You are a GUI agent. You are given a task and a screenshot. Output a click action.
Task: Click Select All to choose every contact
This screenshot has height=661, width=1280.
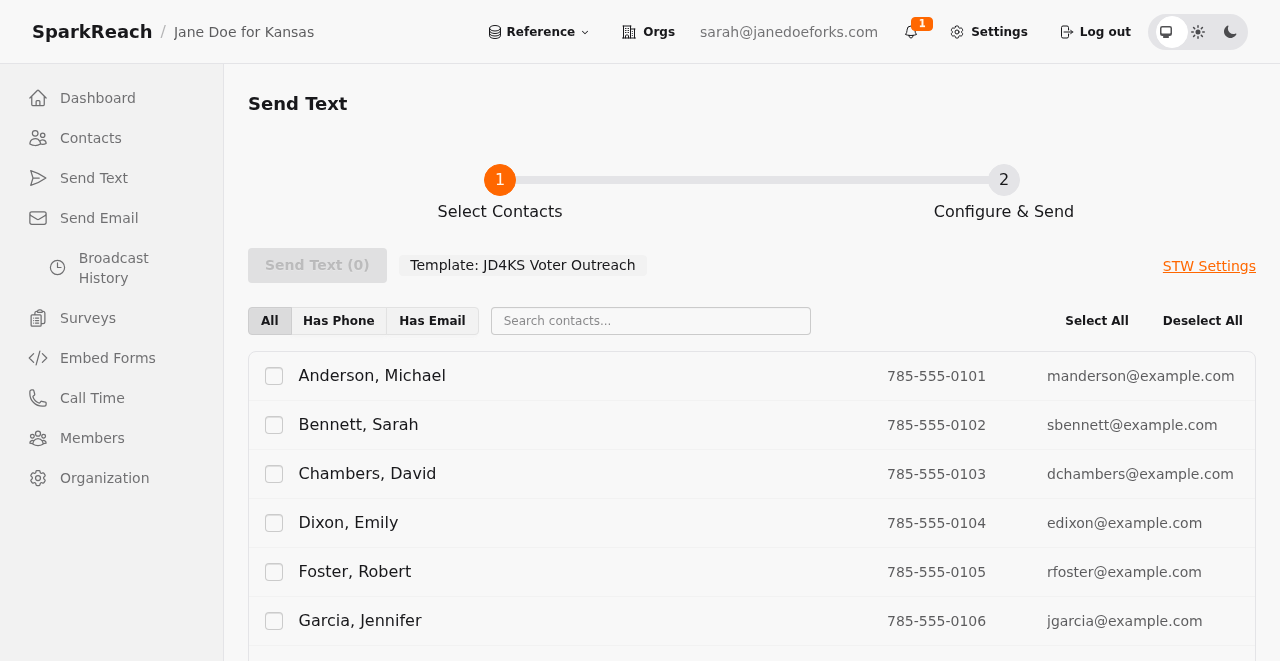pyautogui.click(x=1097, y=320)
